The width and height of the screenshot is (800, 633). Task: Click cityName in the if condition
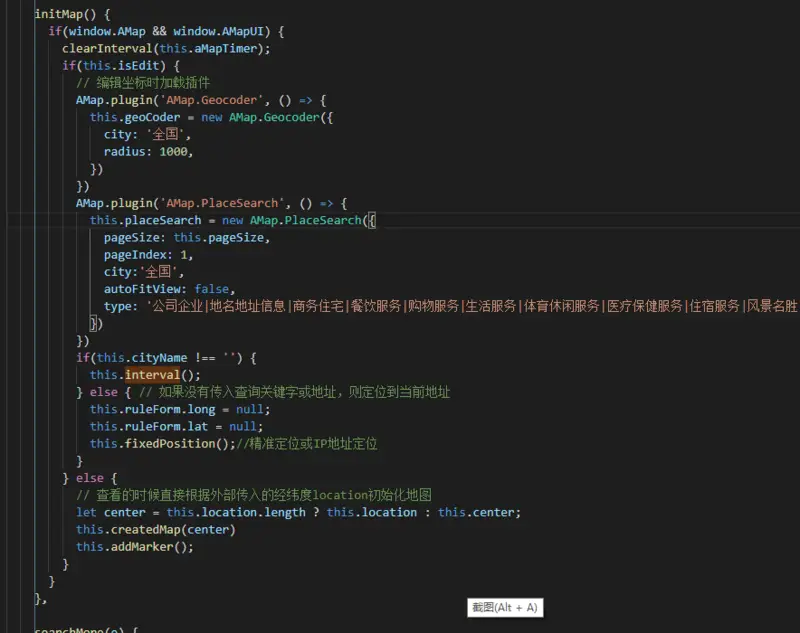(x=159, y=358)
